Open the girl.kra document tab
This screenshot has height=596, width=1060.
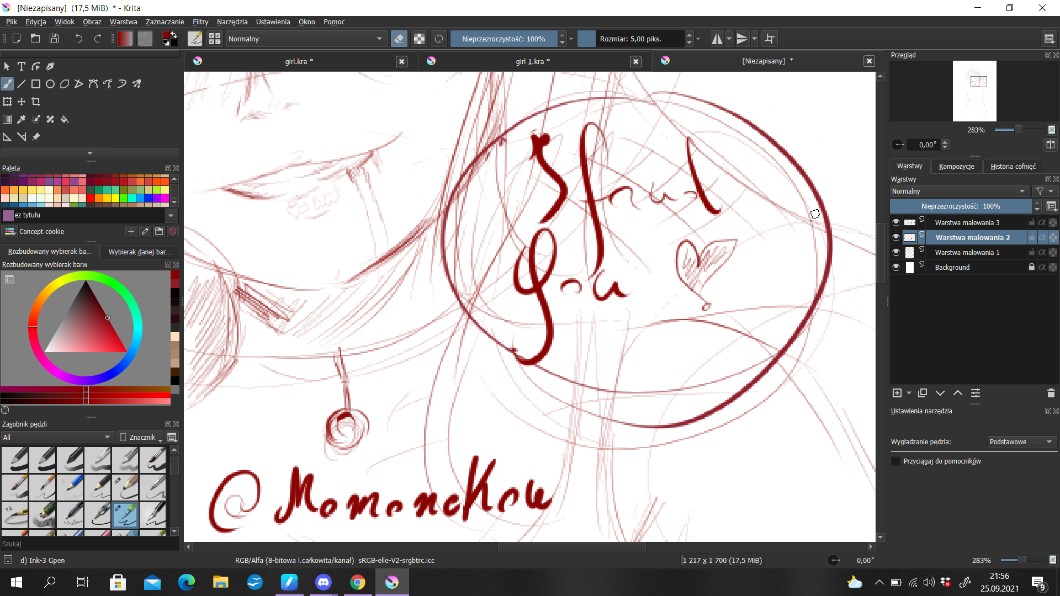click(x=299, y=61)
